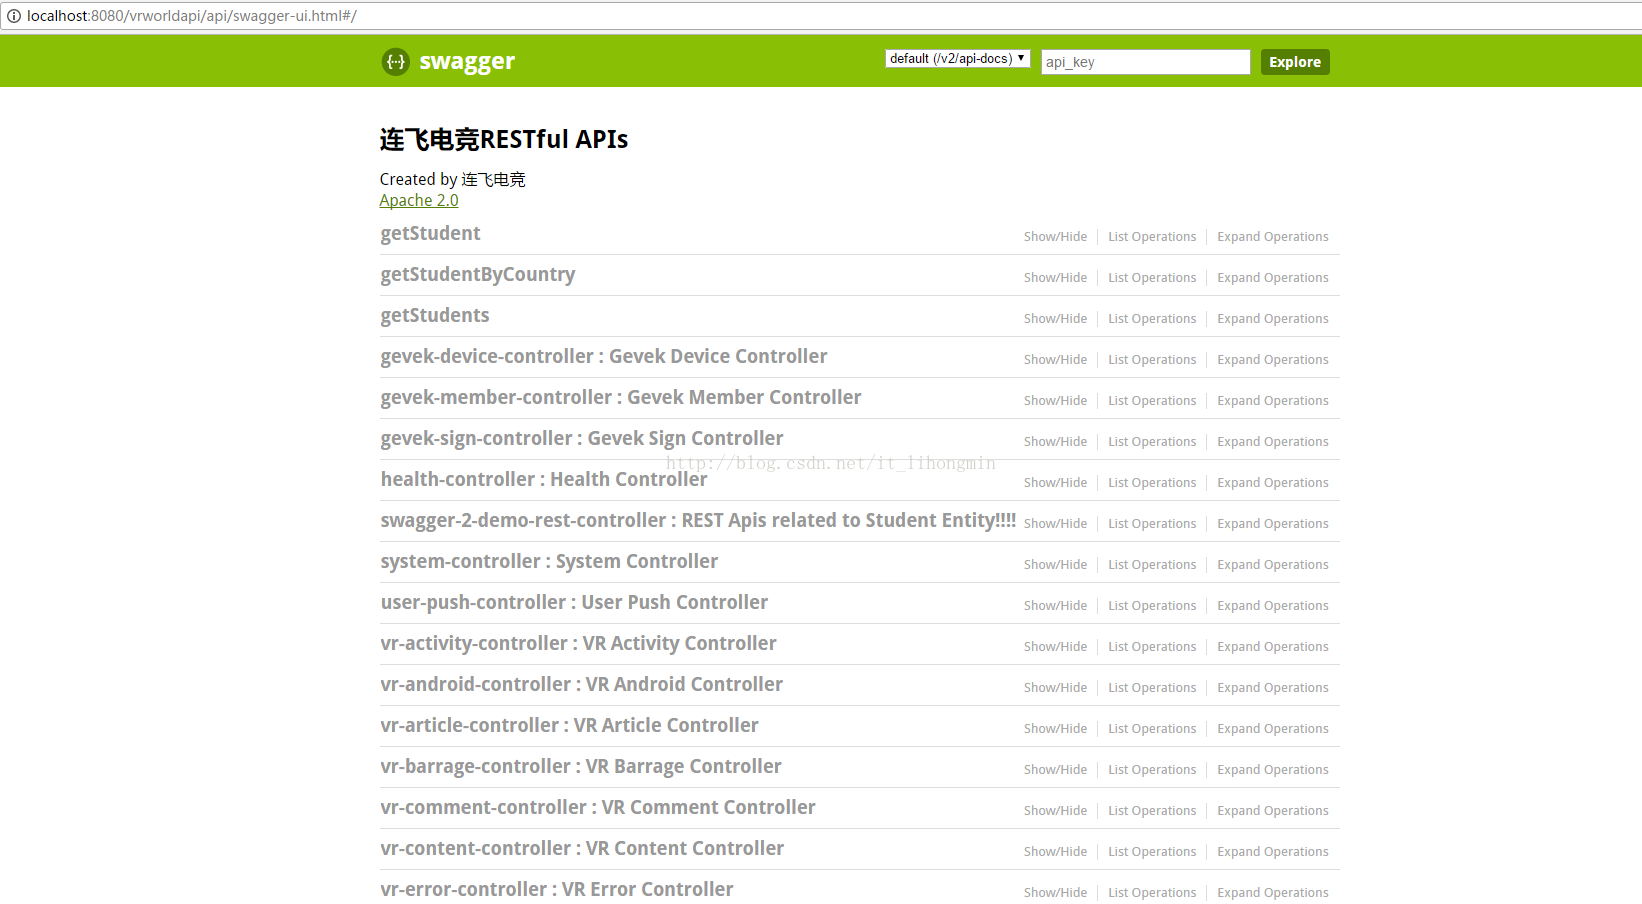
Task: Toggle Show/Hide for getStudent
Action: click(x=1055, y=237)
